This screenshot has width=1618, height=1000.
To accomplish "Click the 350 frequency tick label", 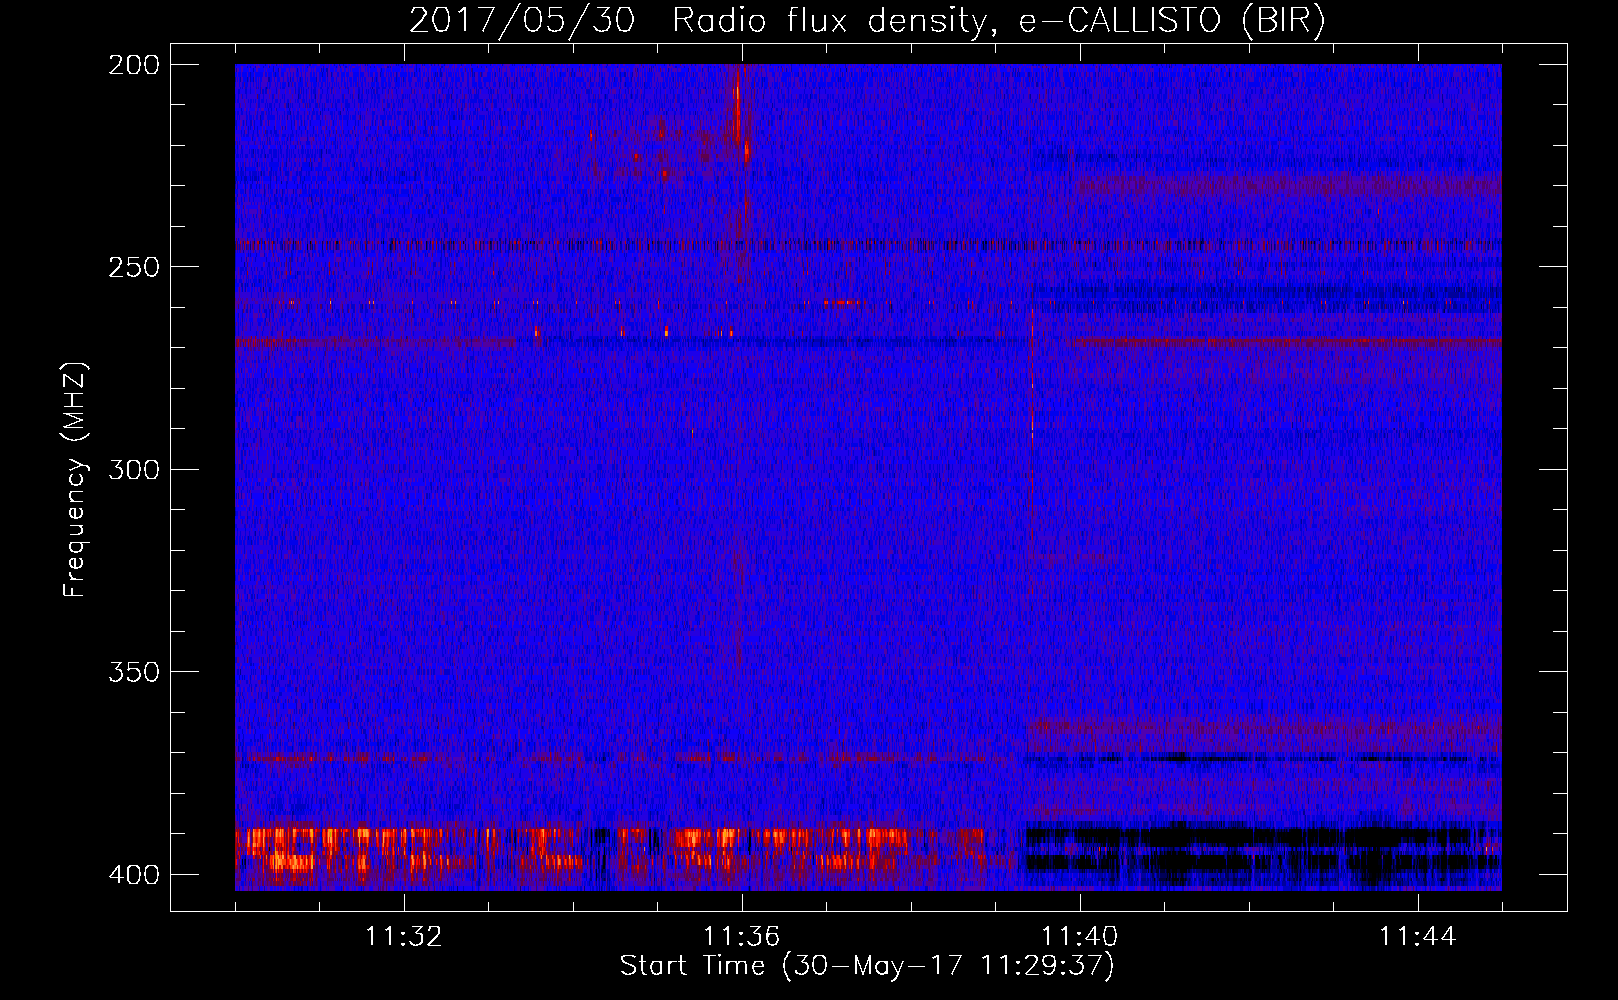I will (134, 672).
